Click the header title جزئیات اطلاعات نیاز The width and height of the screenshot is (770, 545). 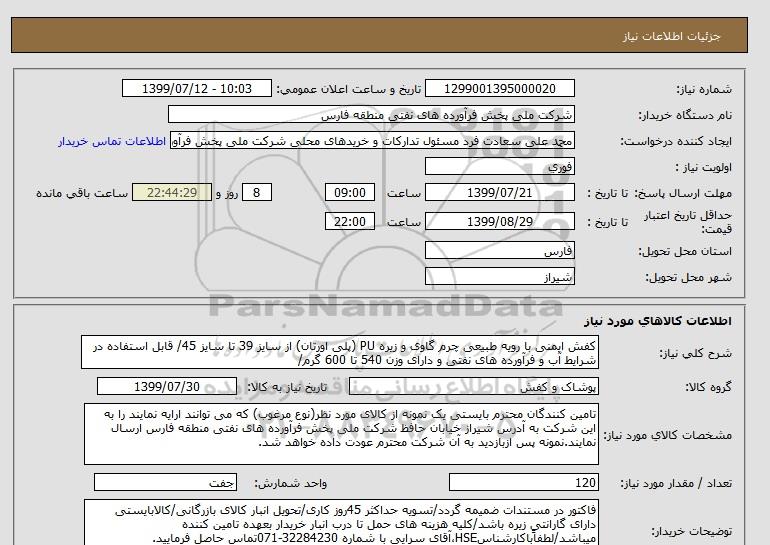[672, 36]
